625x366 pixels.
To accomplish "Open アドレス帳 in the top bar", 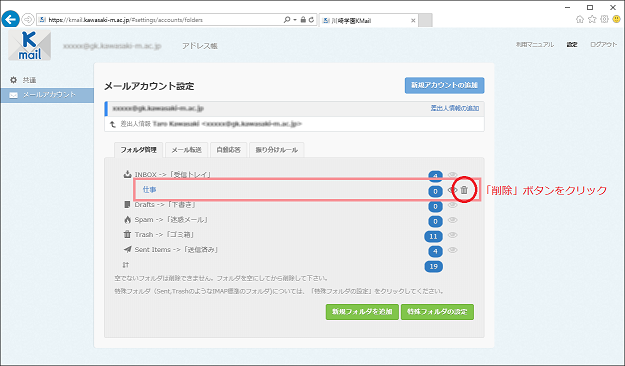I will coord(200,46).
